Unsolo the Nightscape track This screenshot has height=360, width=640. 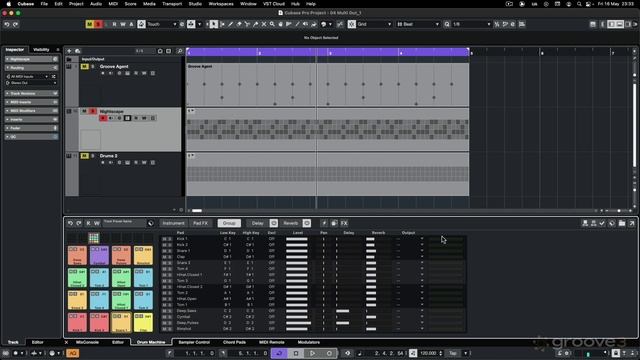(93, 111)
